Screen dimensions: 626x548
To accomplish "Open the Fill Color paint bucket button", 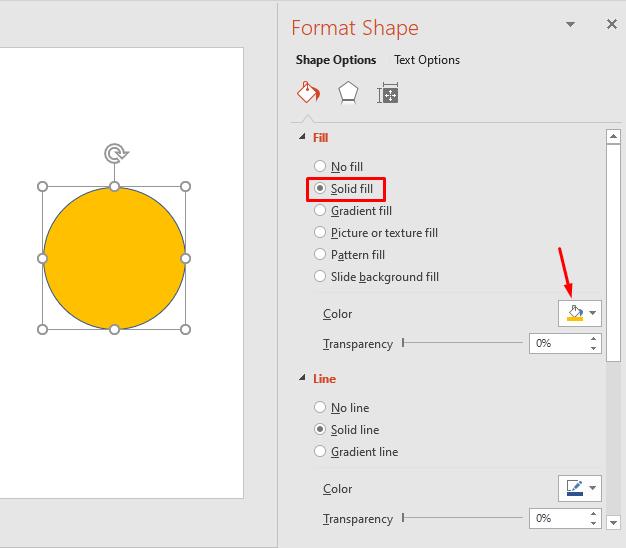I will [574, 313].
